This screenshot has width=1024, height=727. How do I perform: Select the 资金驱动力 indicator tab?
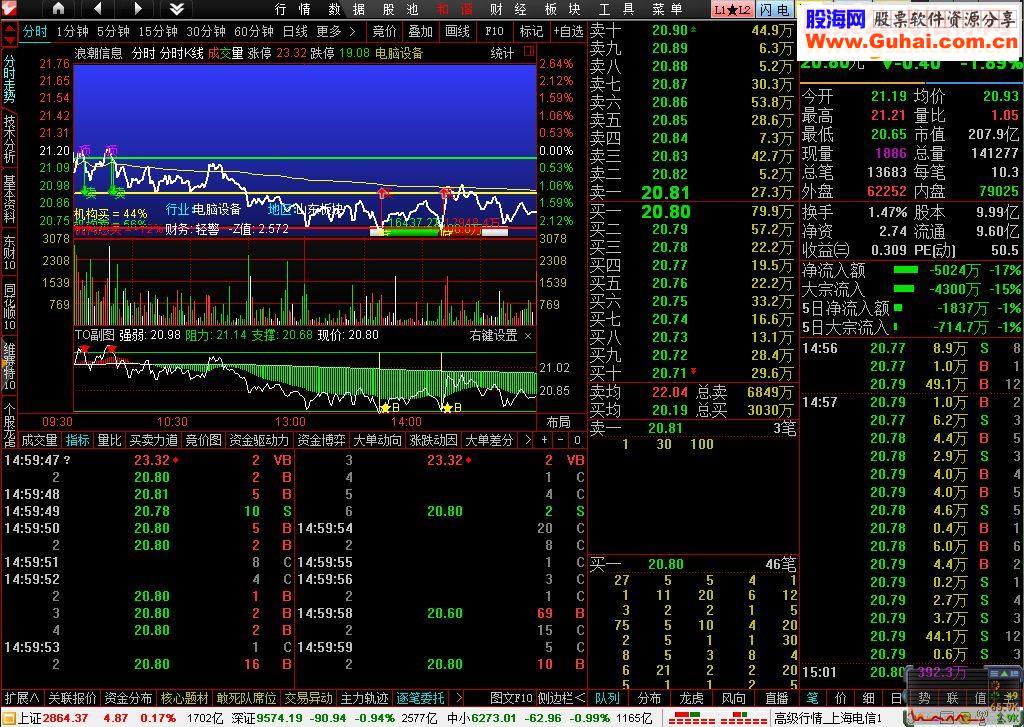click(259, 440)
